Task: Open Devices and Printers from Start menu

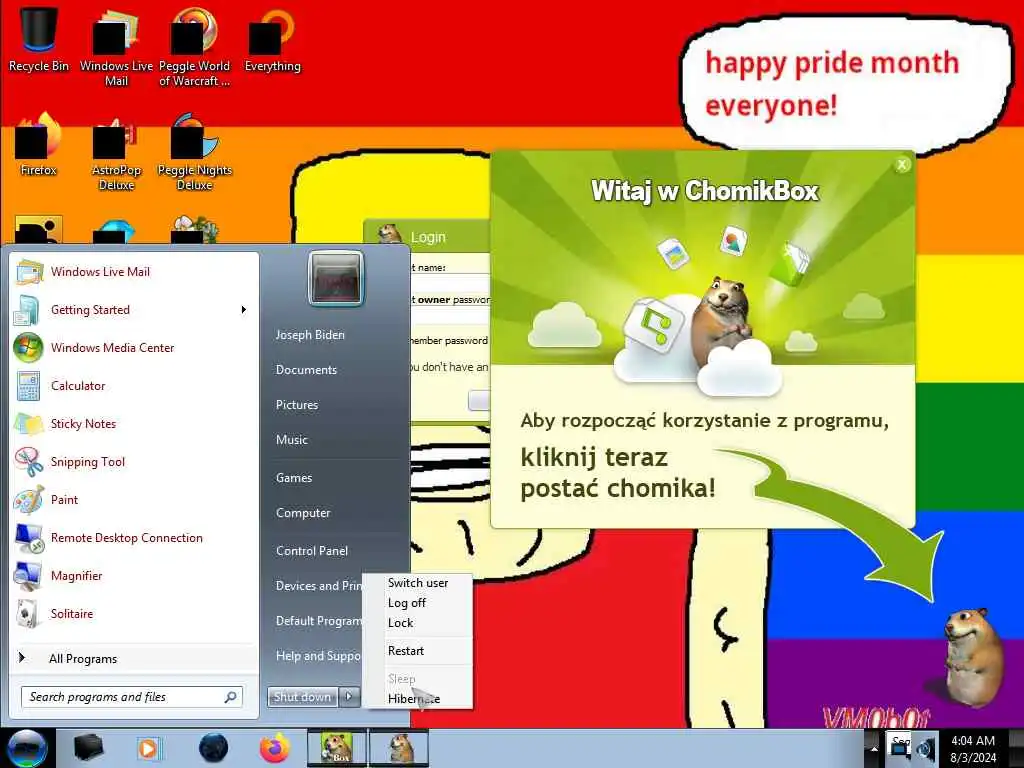Action: pos(319,586)
